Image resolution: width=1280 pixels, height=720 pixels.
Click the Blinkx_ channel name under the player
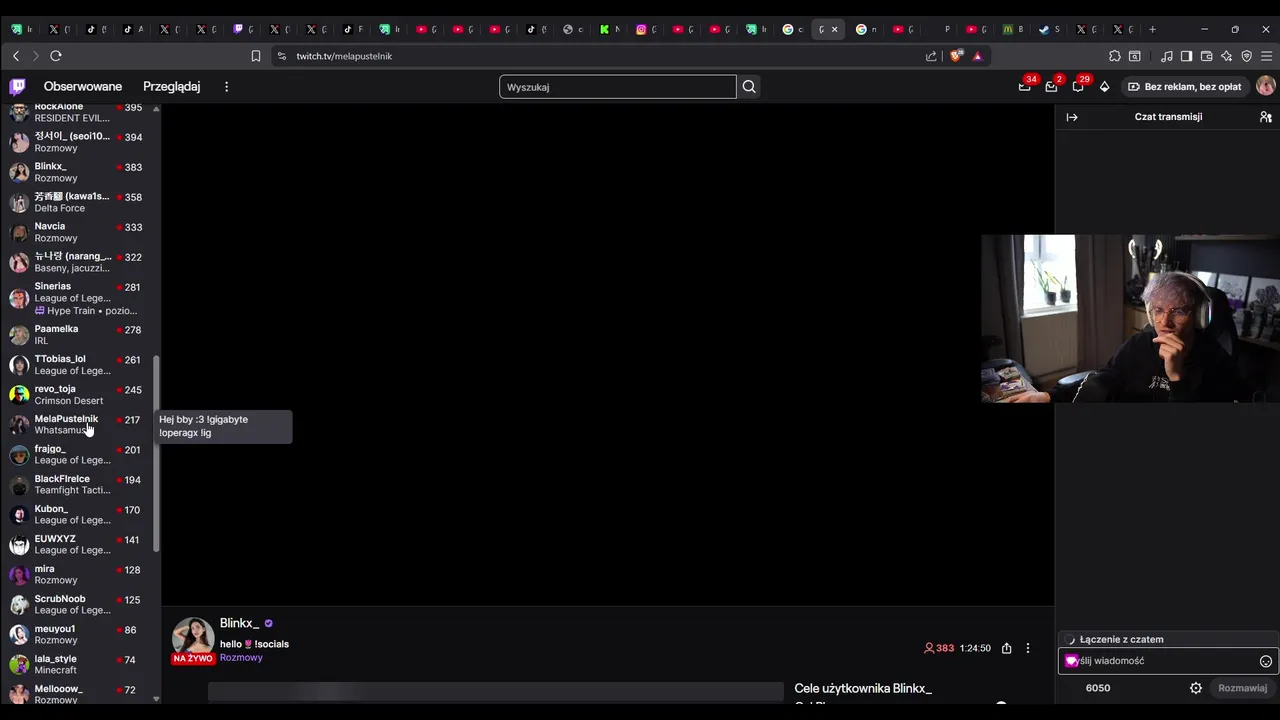(x=239, y=623)
